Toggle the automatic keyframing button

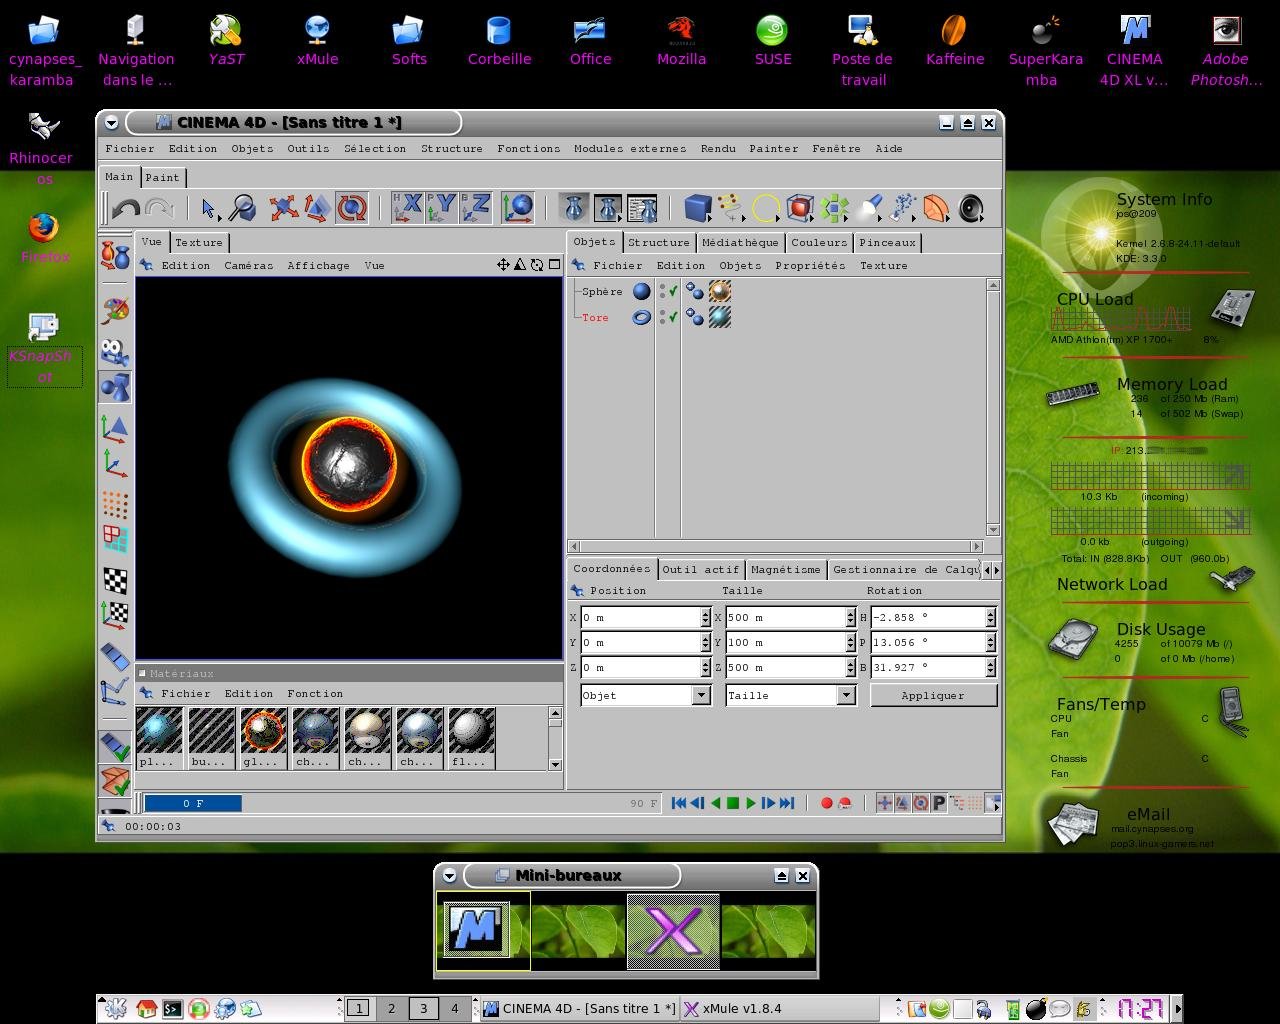(x=844, y=803)
